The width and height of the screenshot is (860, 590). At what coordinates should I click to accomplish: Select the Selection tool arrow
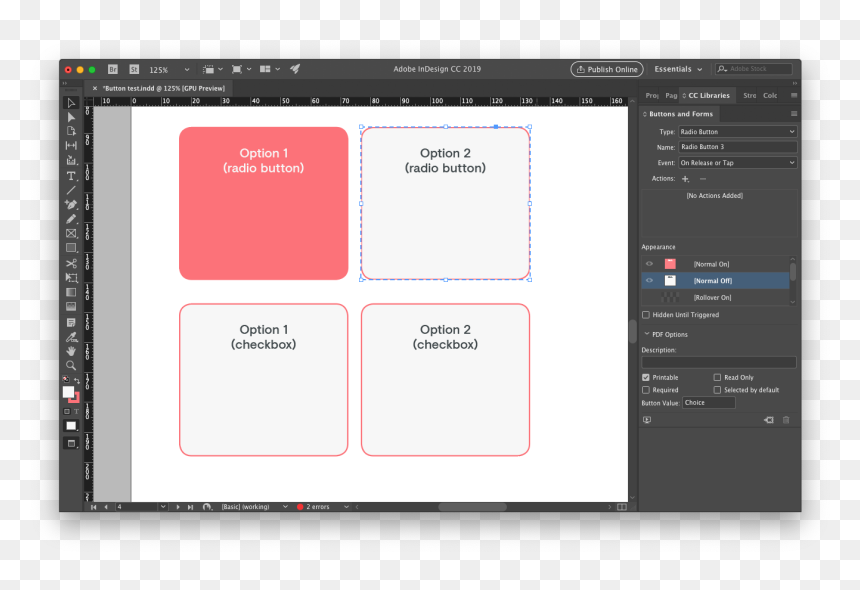tap(71, 103)
